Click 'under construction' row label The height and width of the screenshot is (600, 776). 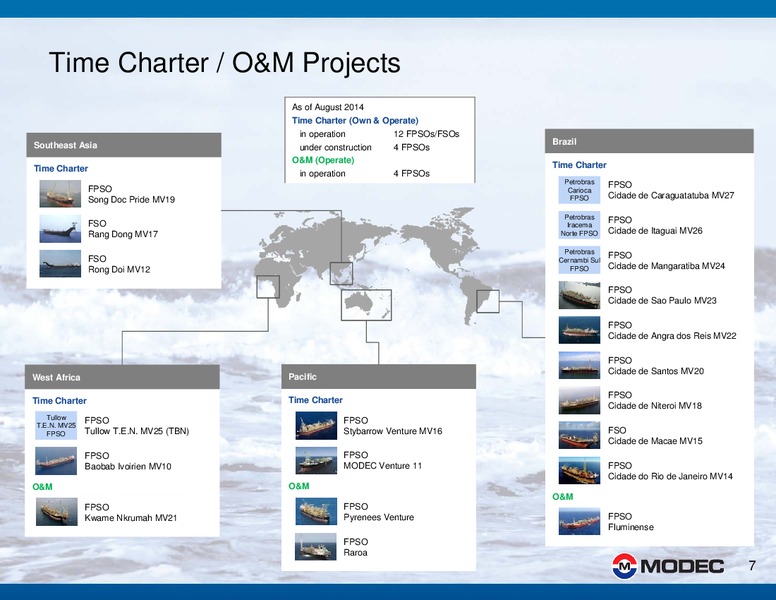click(x=335, y=147)
